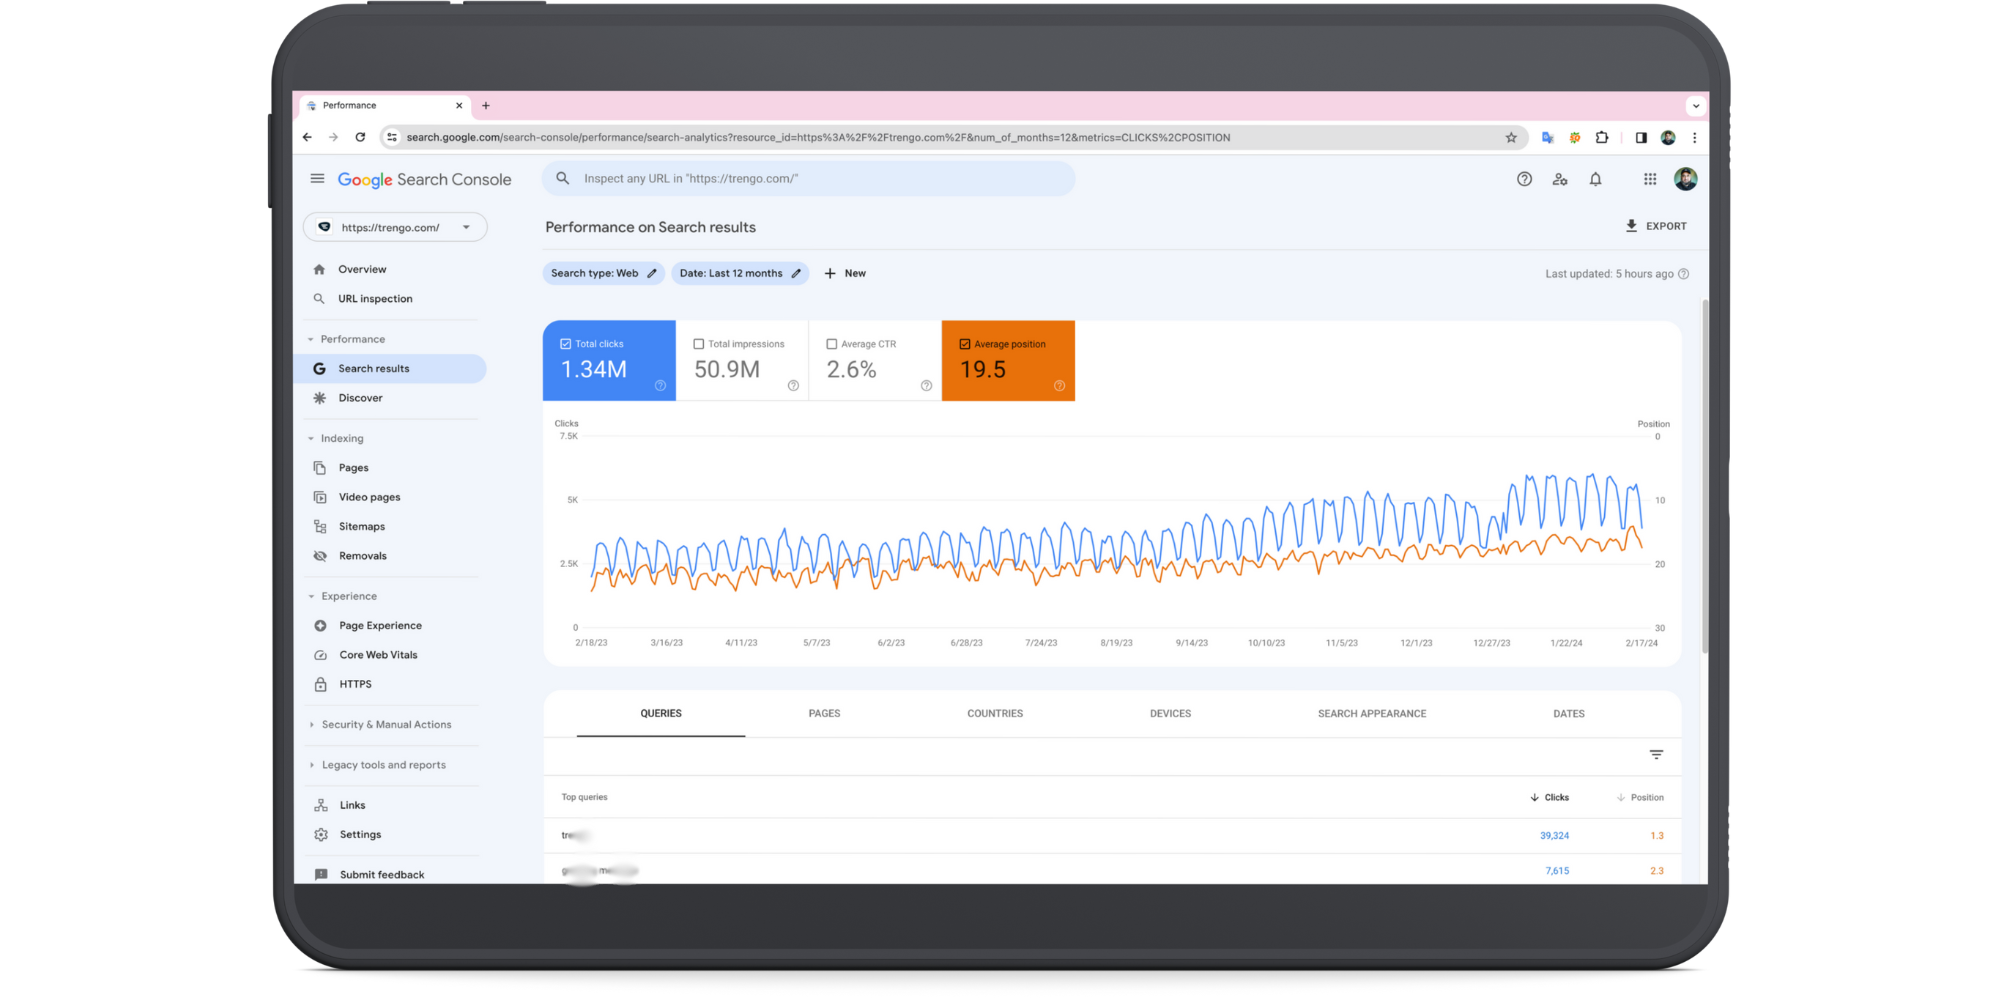The image size is (2000, 1000).
Task: Open the Google apps grid
Action: [1650, 179]
